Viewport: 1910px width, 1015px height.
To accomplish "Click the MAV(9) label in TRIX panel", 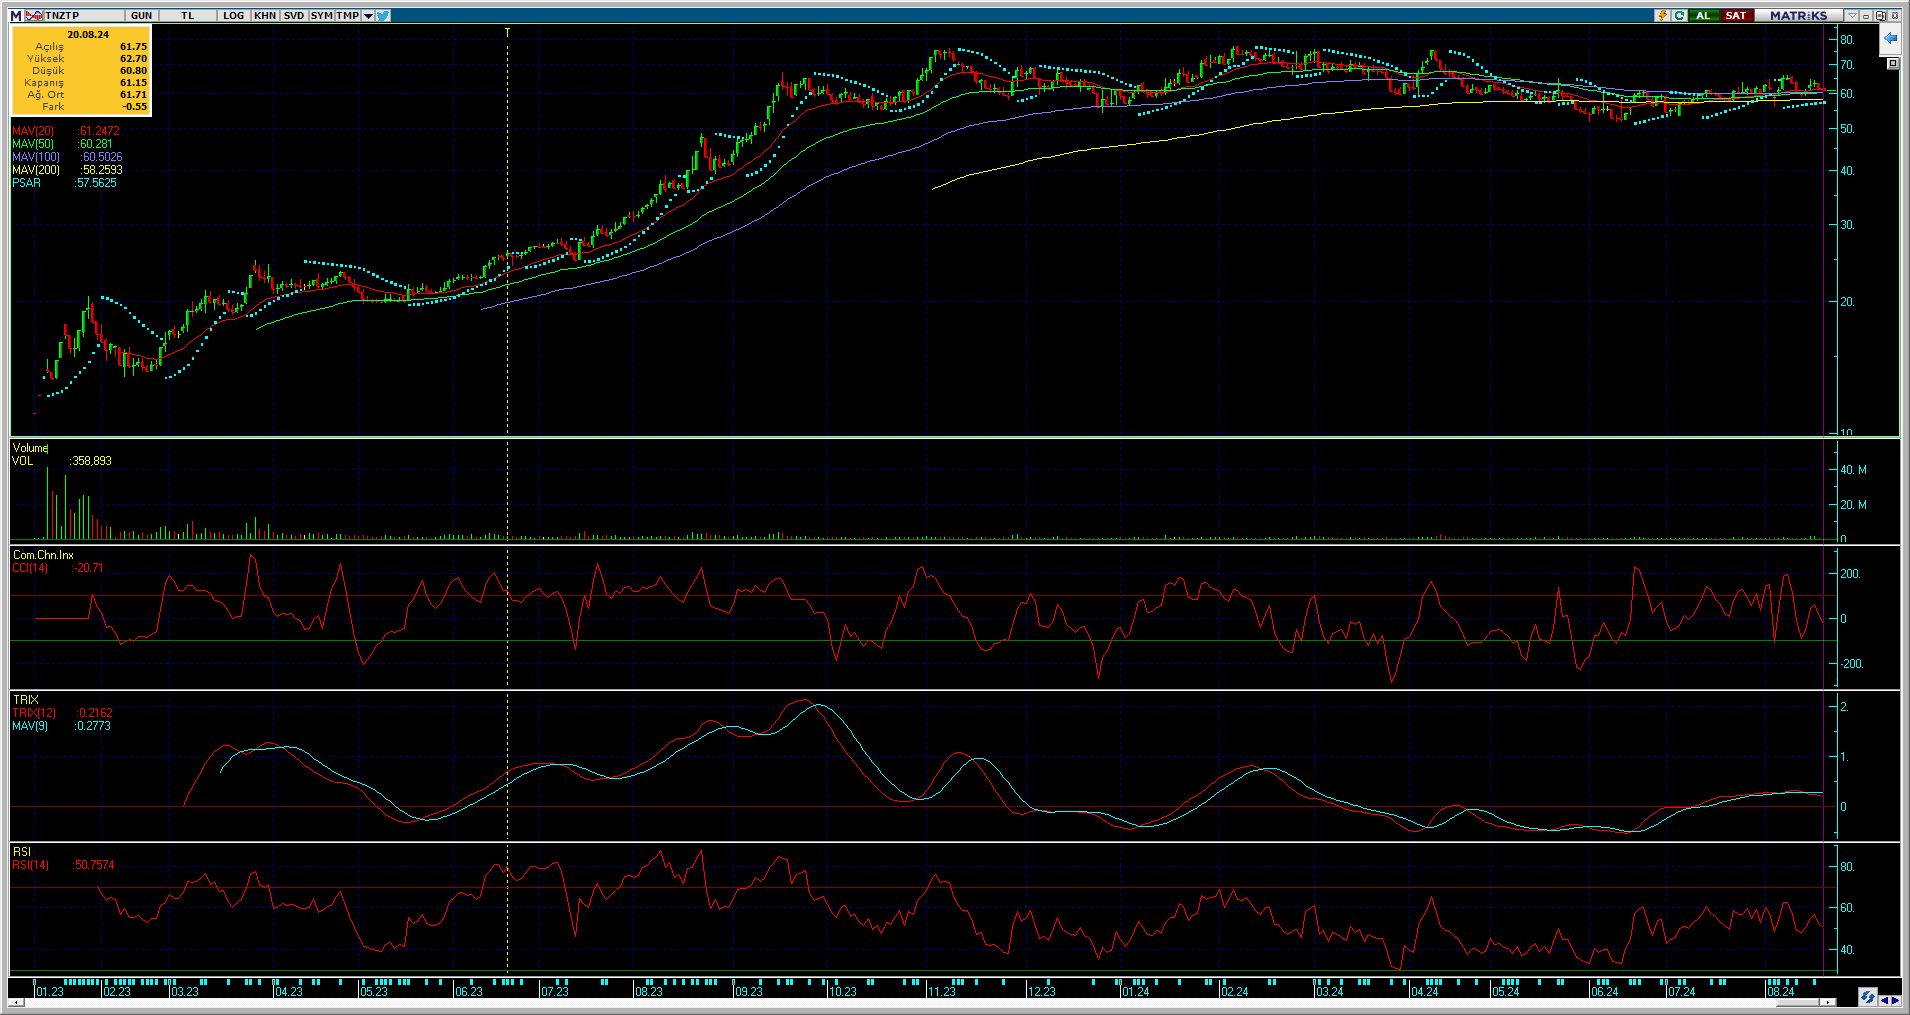I will tap(30, 726).
